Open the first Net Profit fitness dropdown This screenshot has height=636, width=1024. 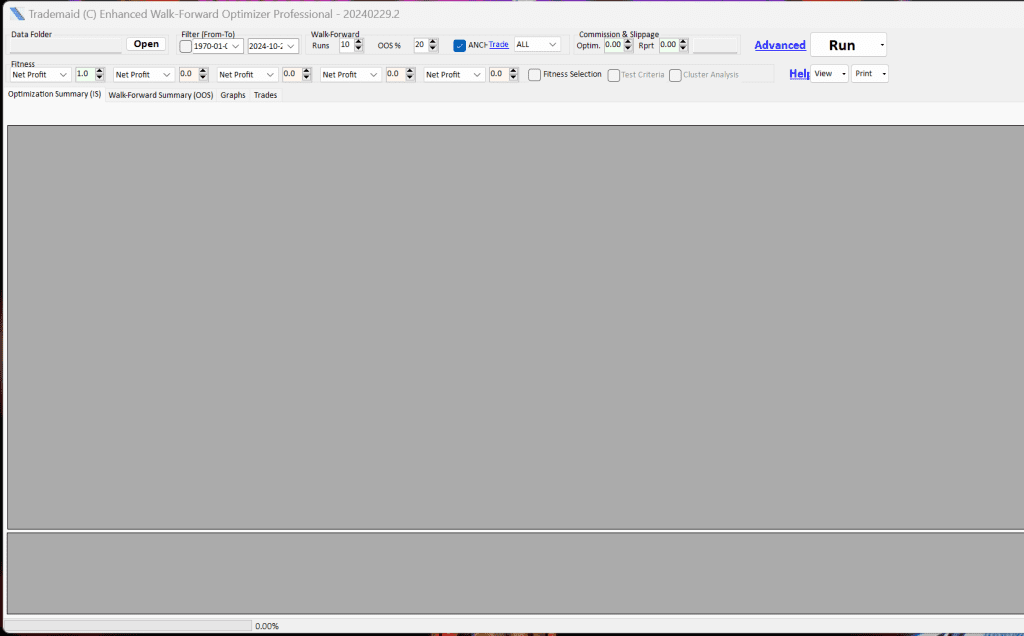pos(64,75)
